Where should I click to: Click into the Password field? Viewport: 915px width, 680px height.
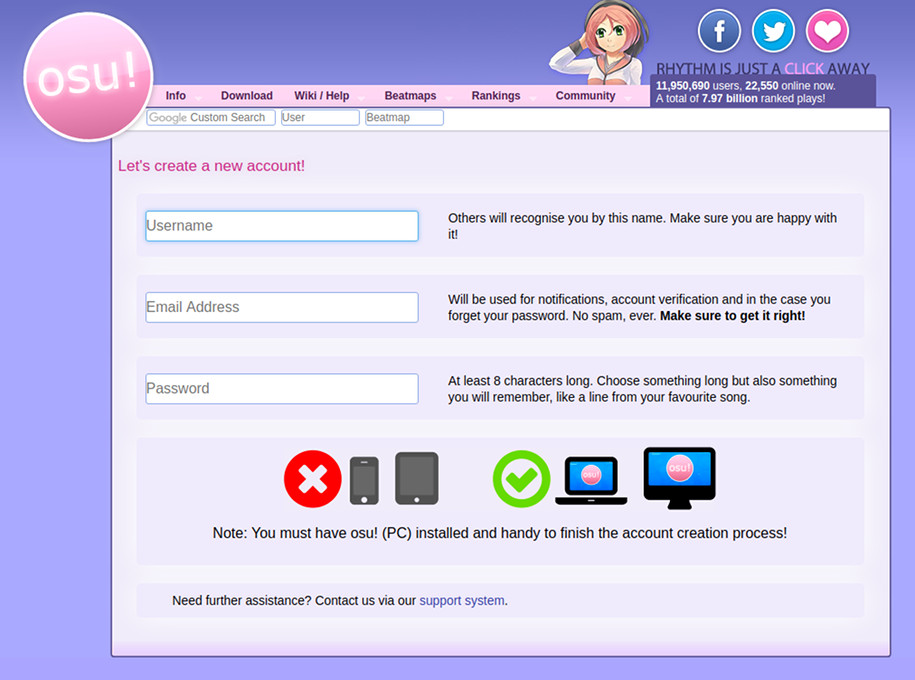click(282, 389)
